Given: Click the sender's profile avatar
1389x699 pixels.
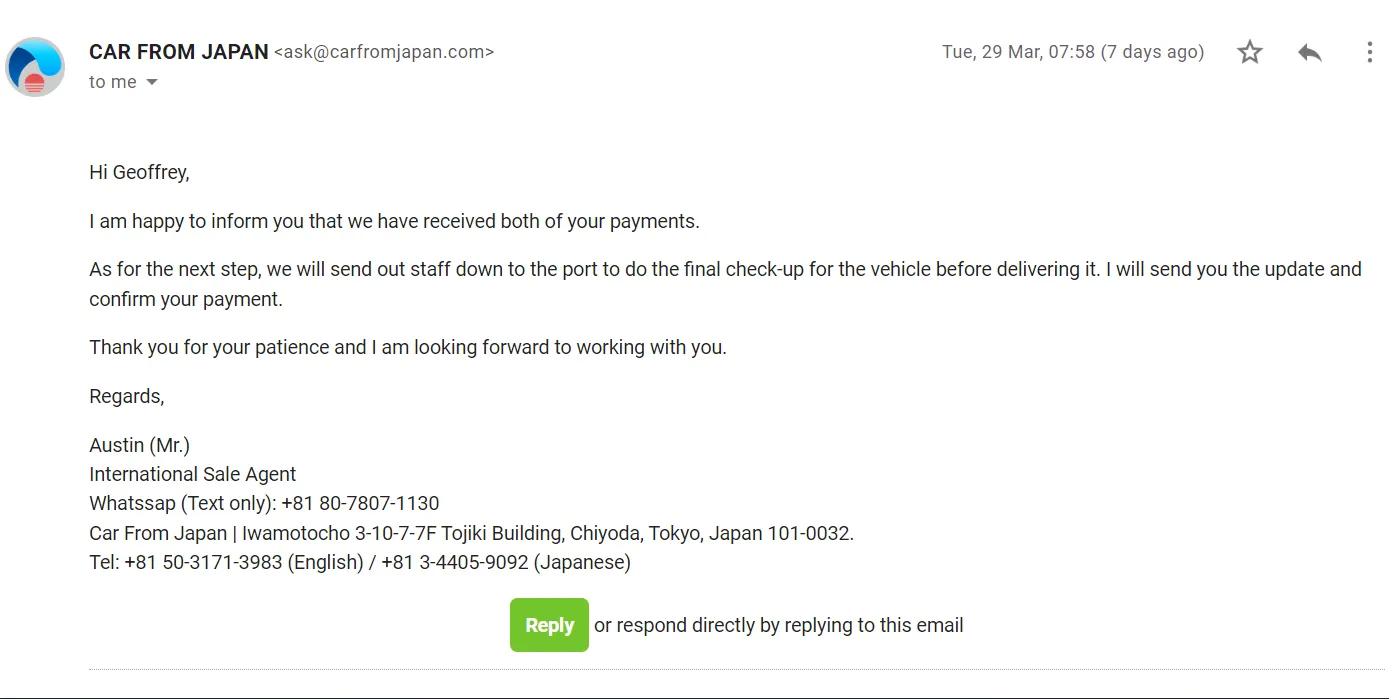Looking at the screenshot, I should [x=35, y=67].
